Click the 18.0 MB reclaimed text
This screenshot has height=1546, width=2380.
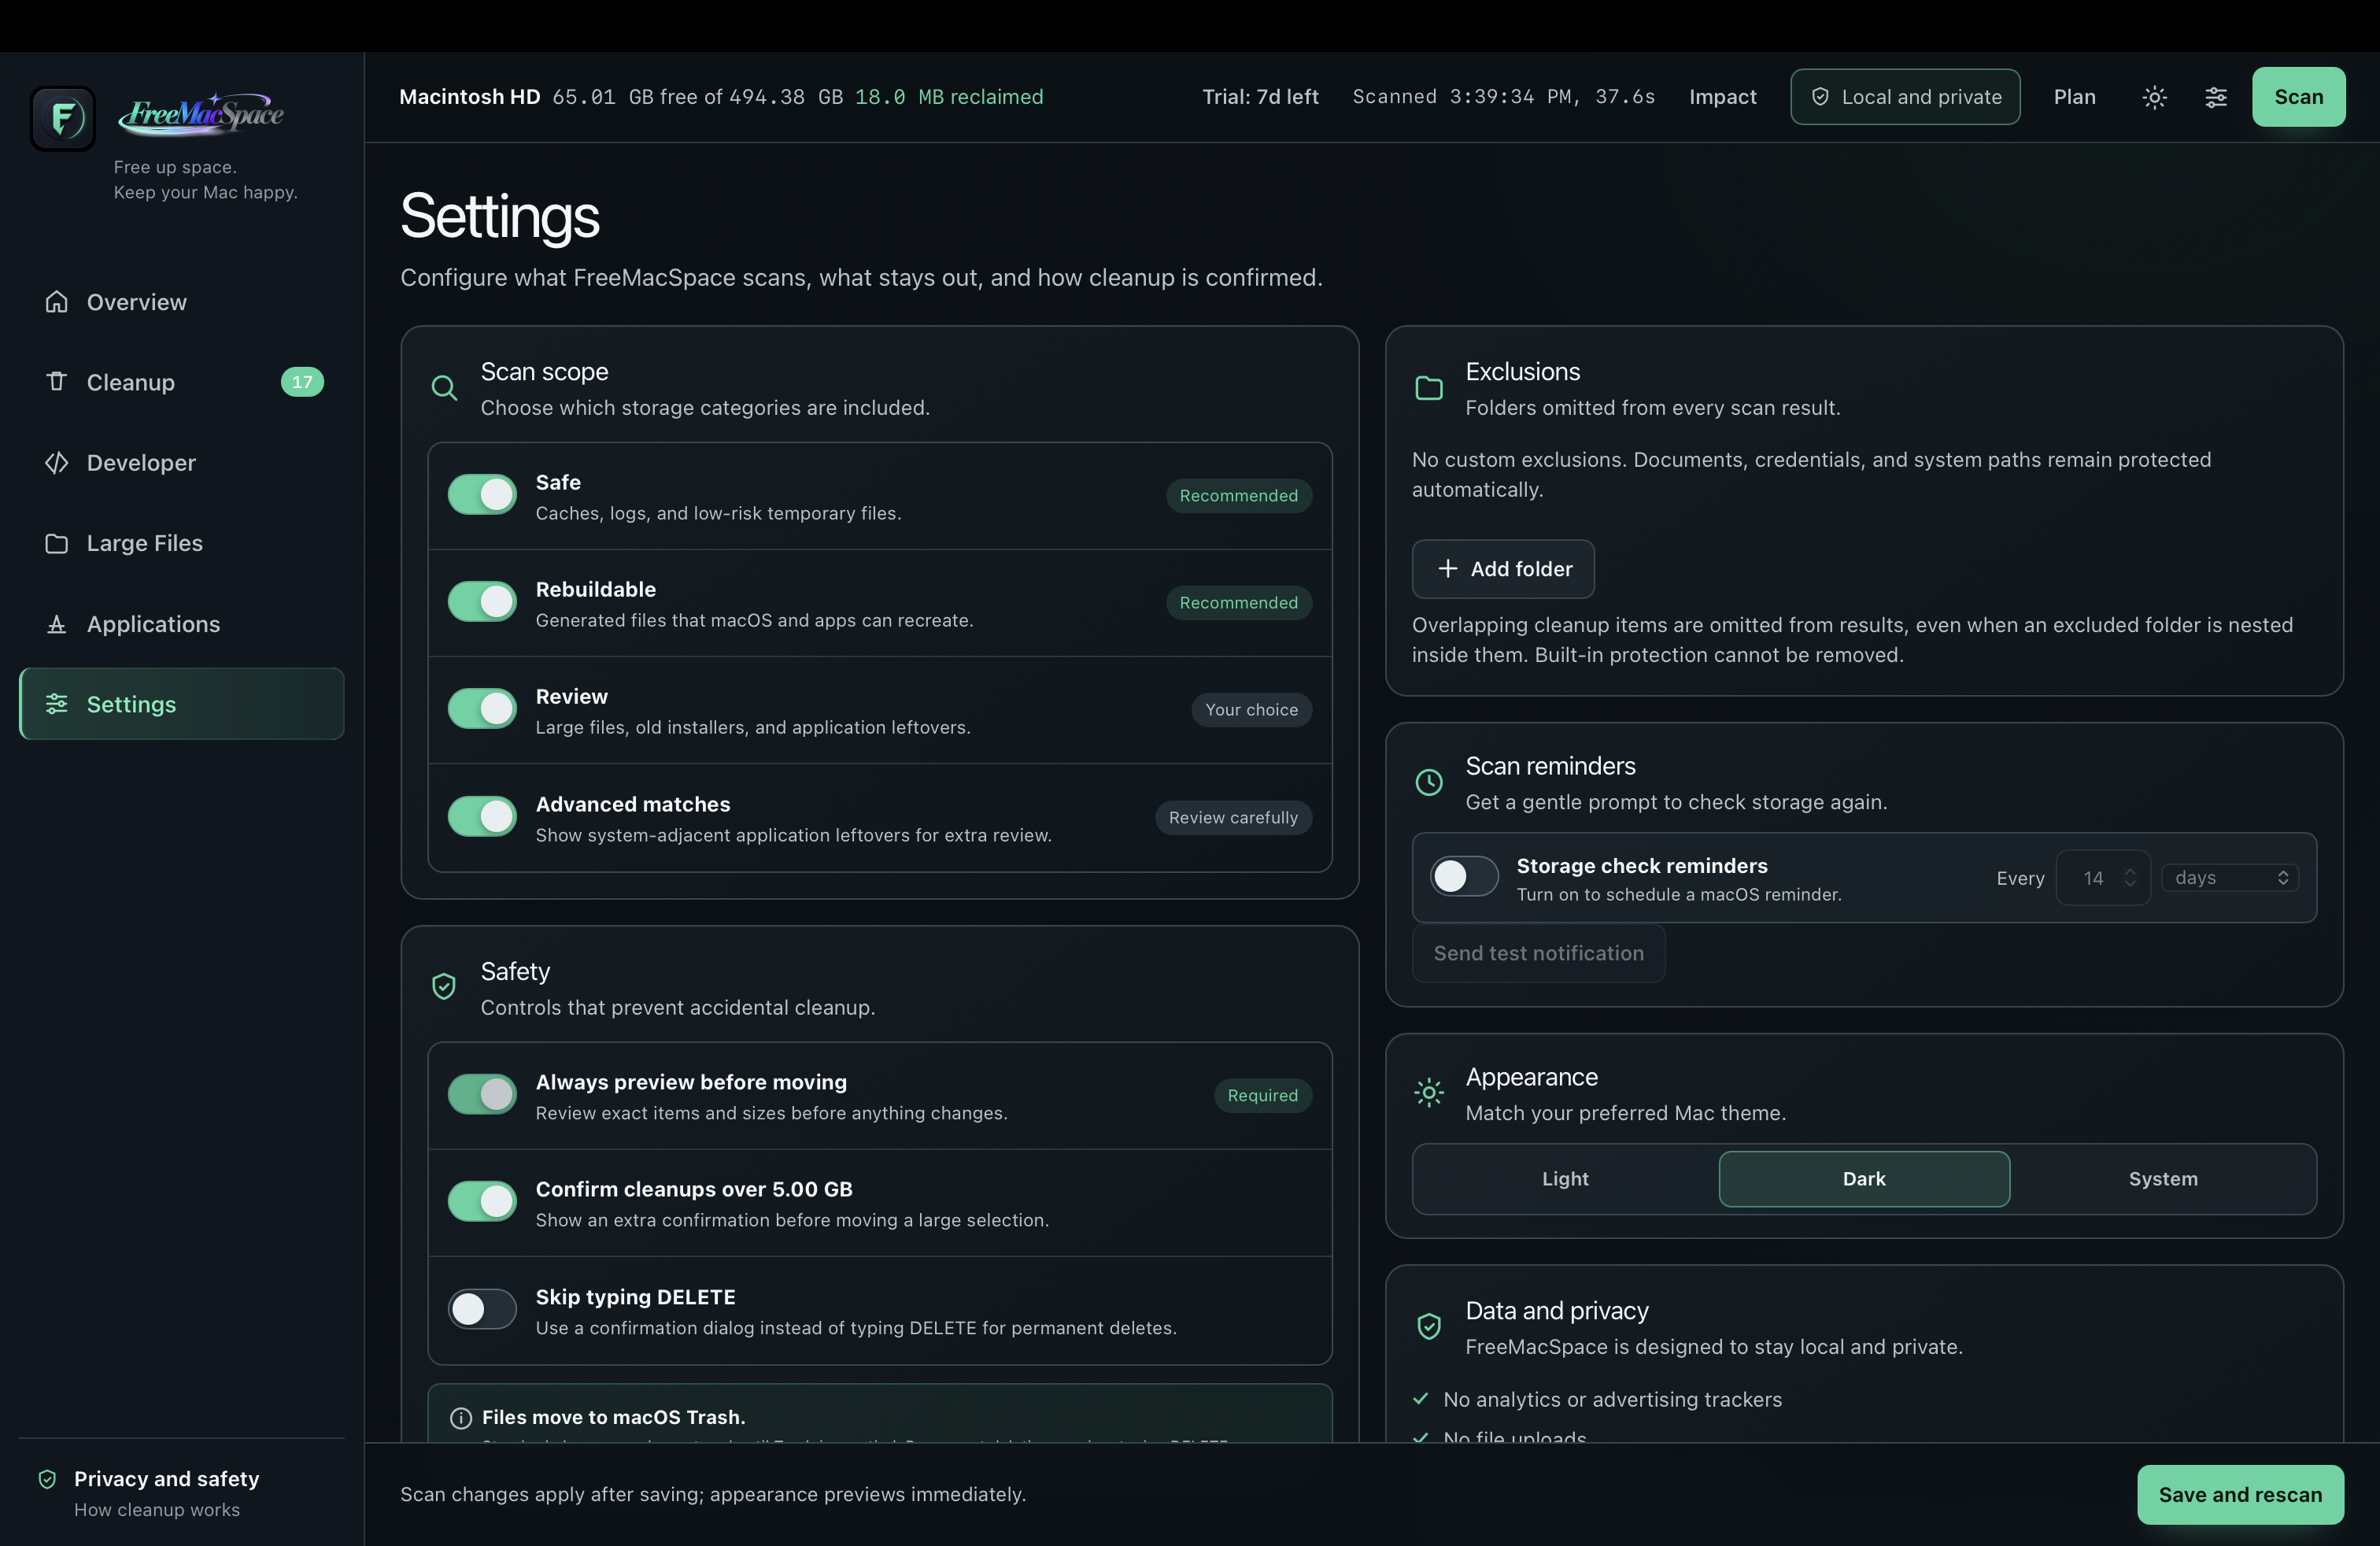(948, 97)
